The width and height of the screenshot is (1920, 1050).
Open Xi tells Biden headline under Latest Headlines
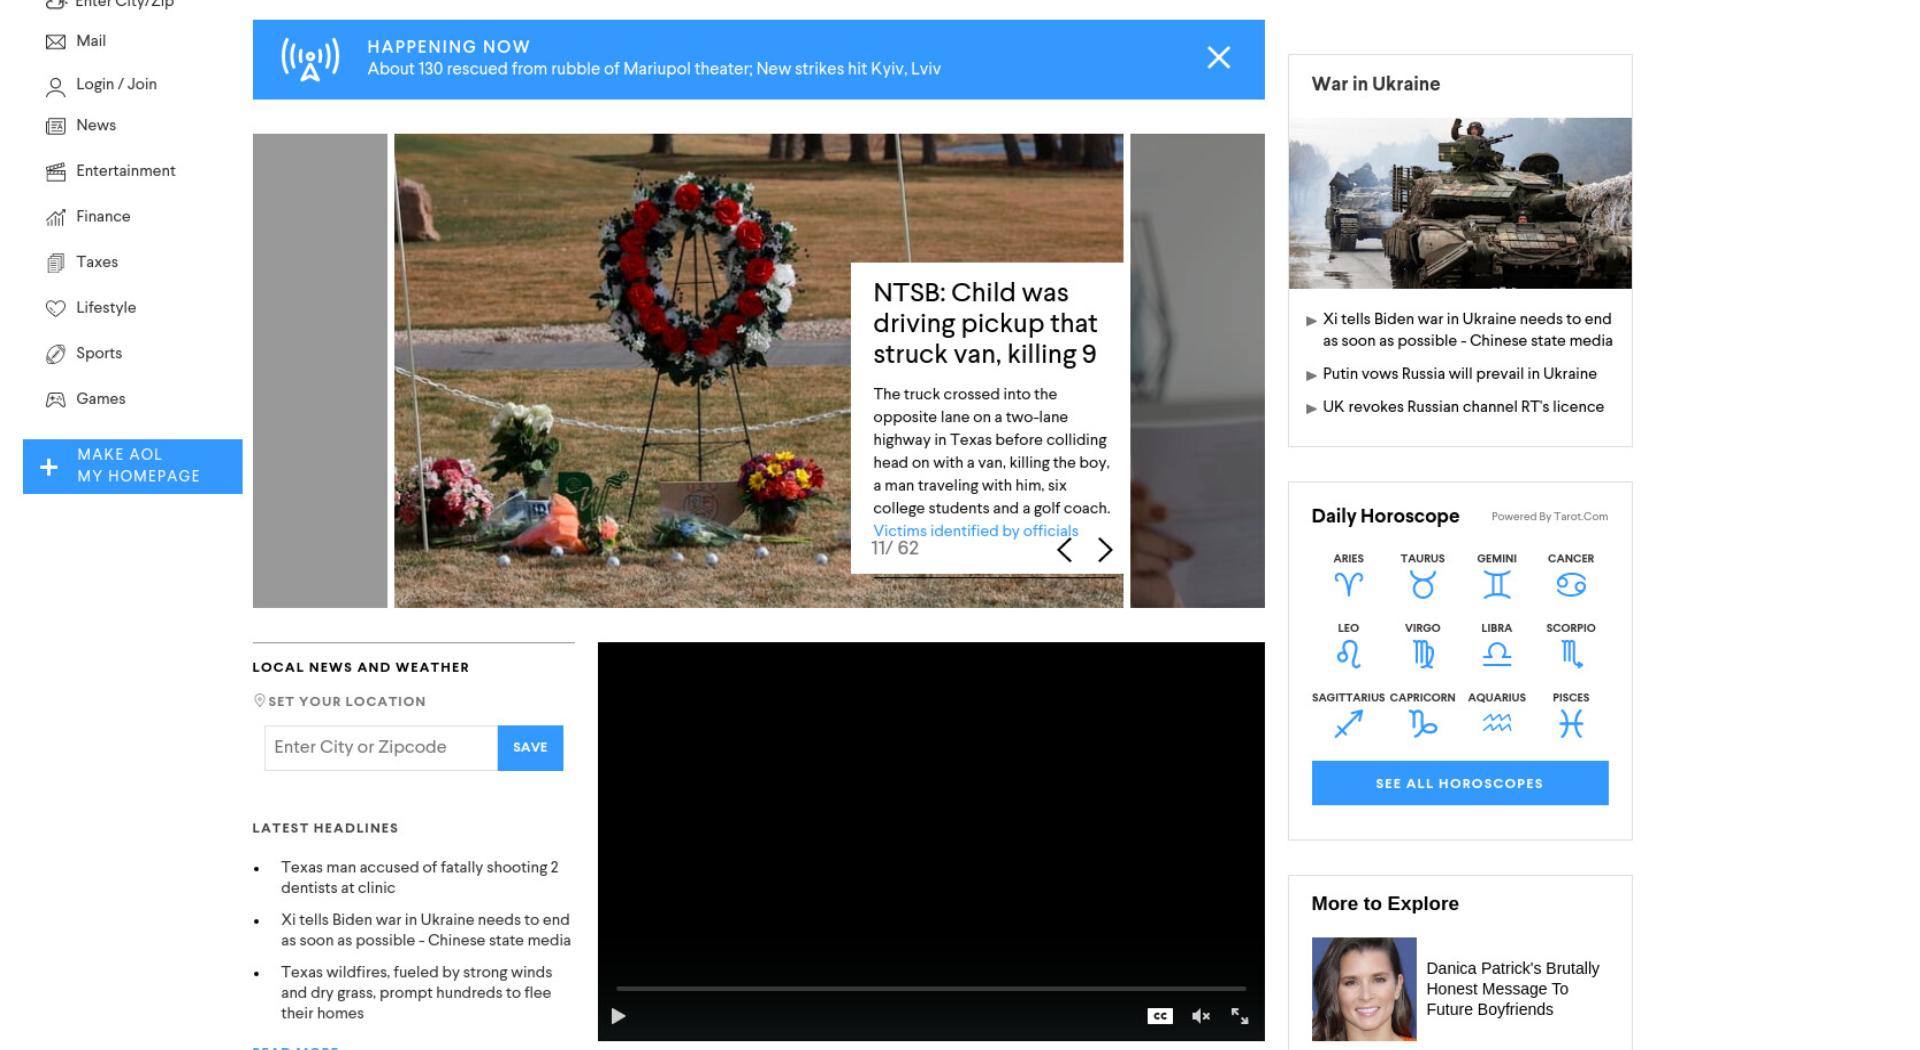click(x=425, y=930)
